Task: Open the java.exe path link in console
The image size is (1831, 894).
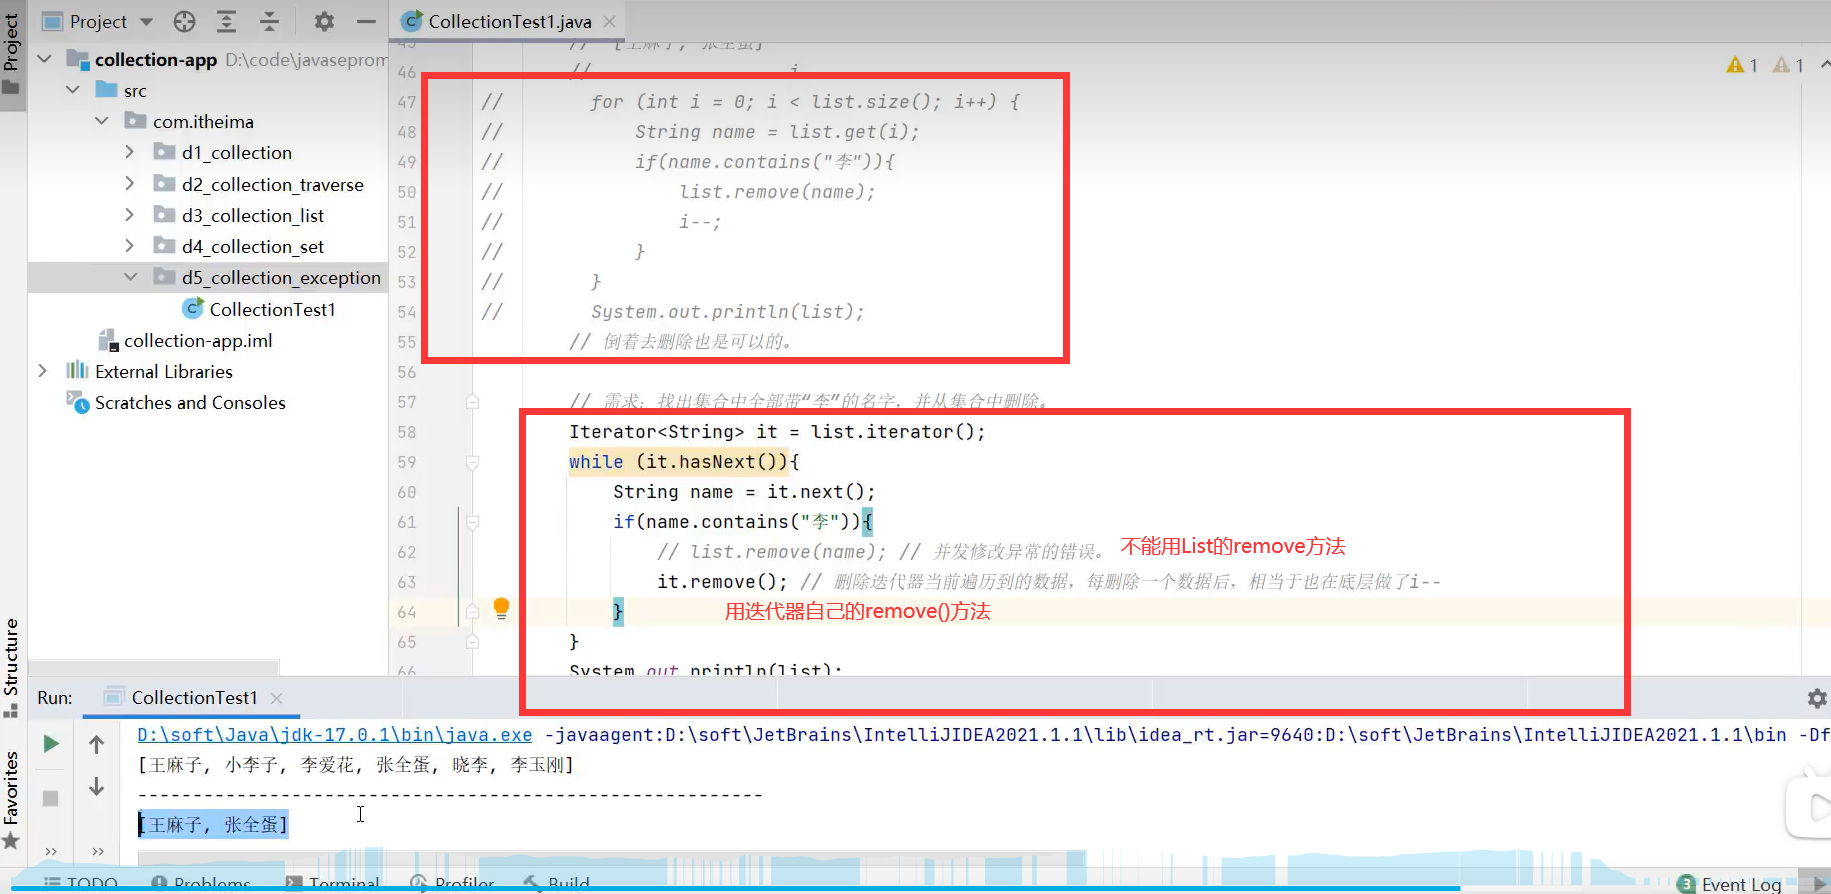Action: tap(334, 734)
